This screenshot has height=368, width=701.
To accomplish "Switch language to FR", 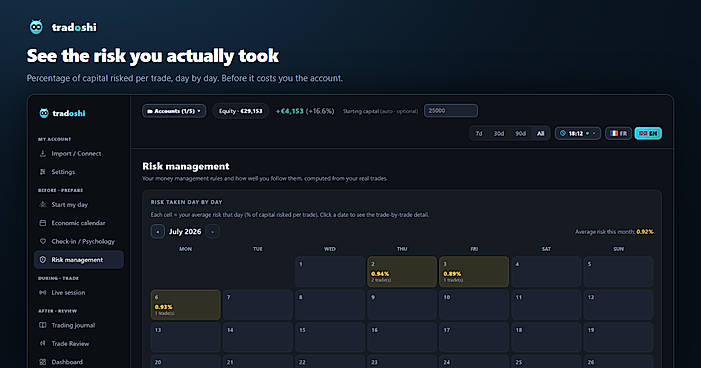I will (x=618, y=133).
